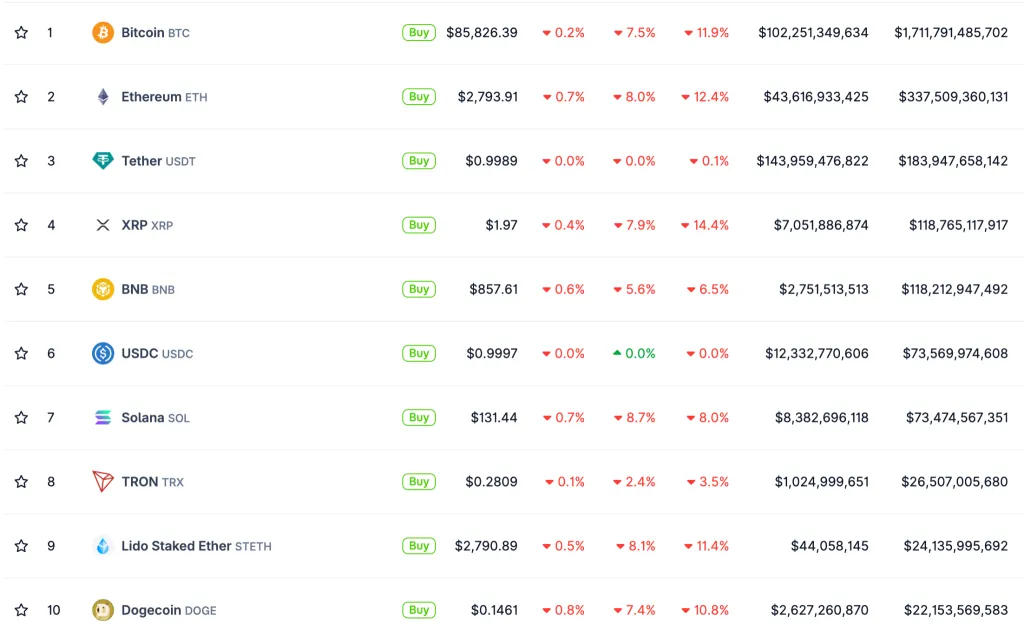Favorite Bitcoin with the star toggle
The height and width of the screenshot is (639, 1024).
(x=21, y=33)
